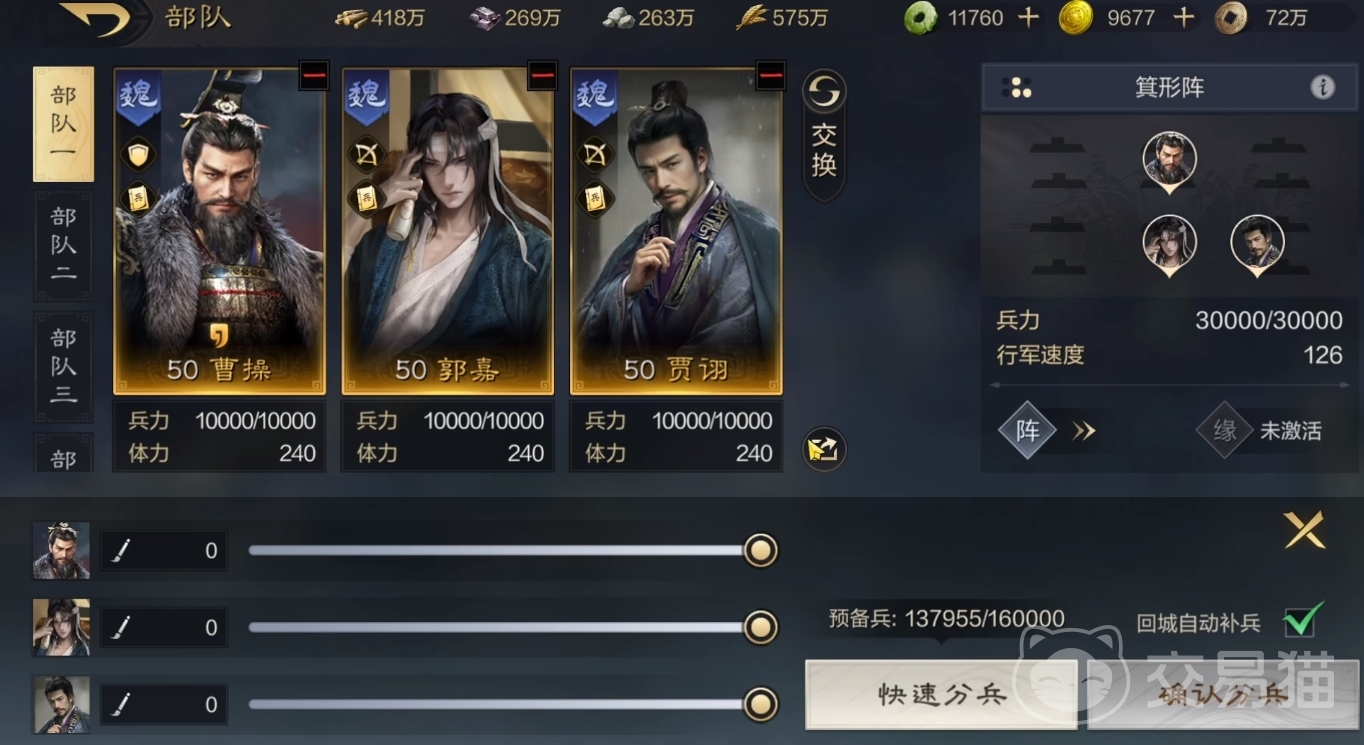Close troop allocation with golden crossed-swords icon
Screen dimensions: 1364x745
click(1305, 530)
